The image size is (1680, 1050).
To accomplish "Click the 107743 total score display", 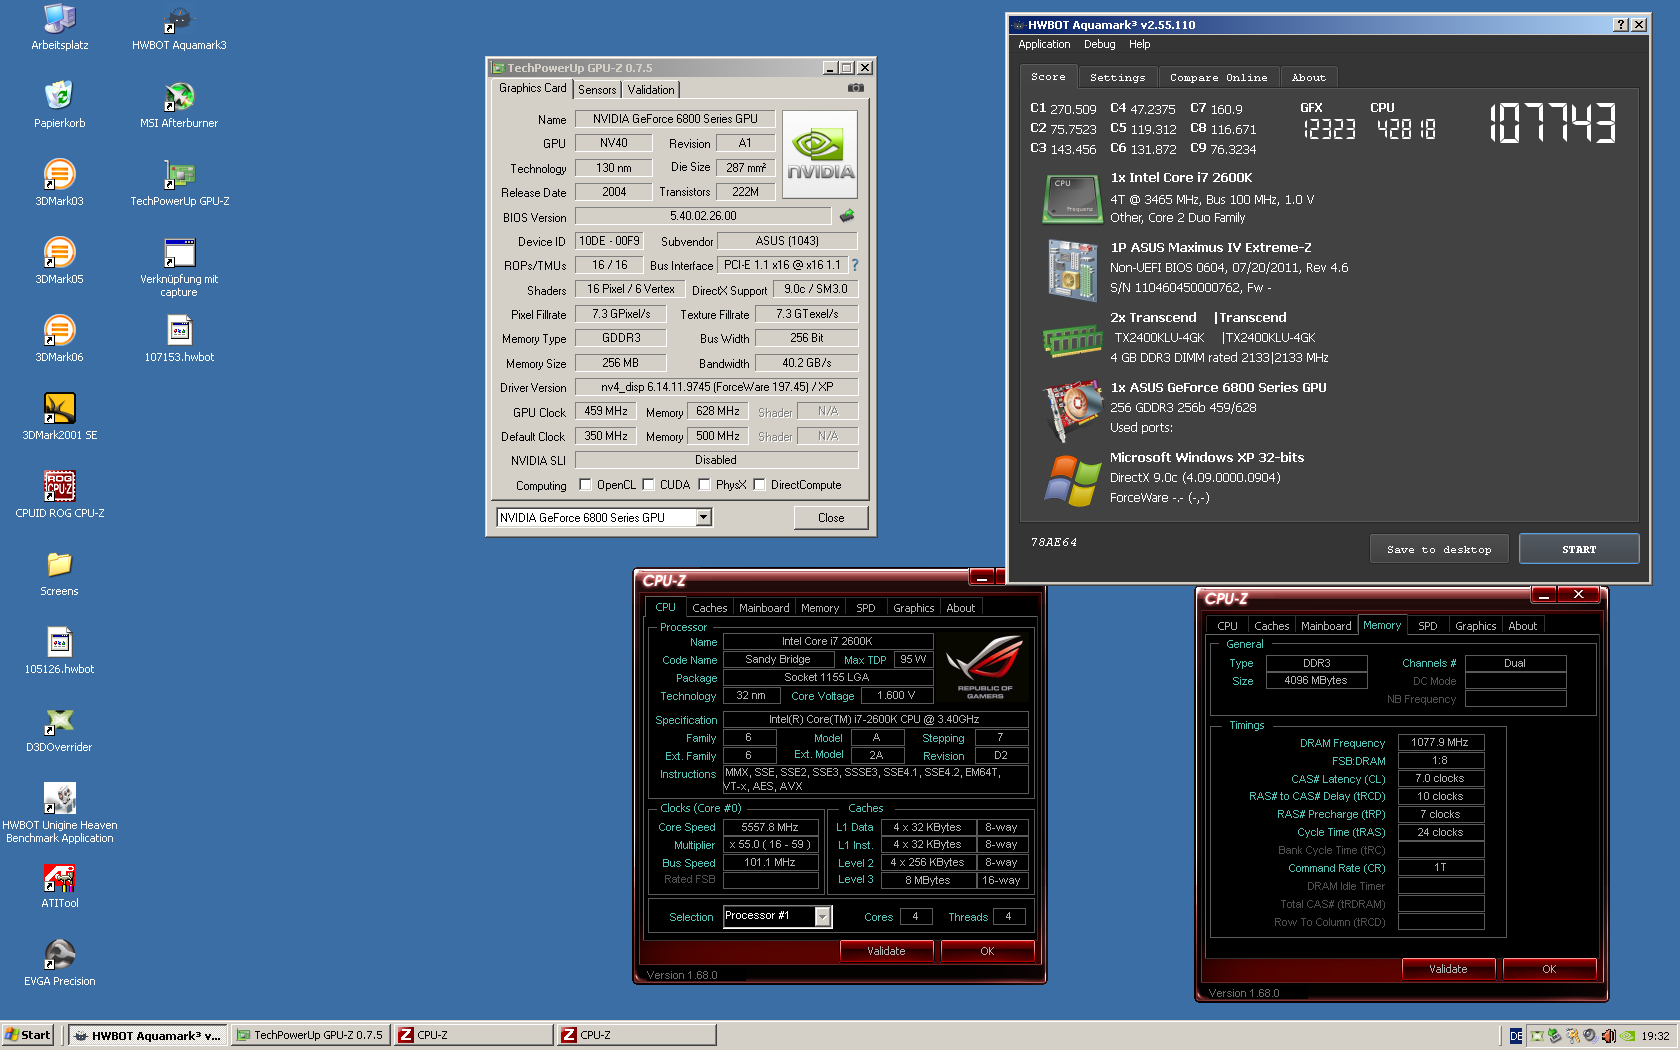I will point(1552,124).
